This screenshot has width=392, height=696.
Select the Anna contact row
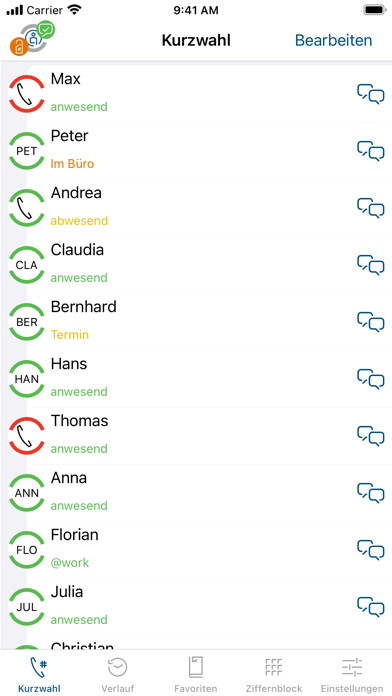click(196, 493)
